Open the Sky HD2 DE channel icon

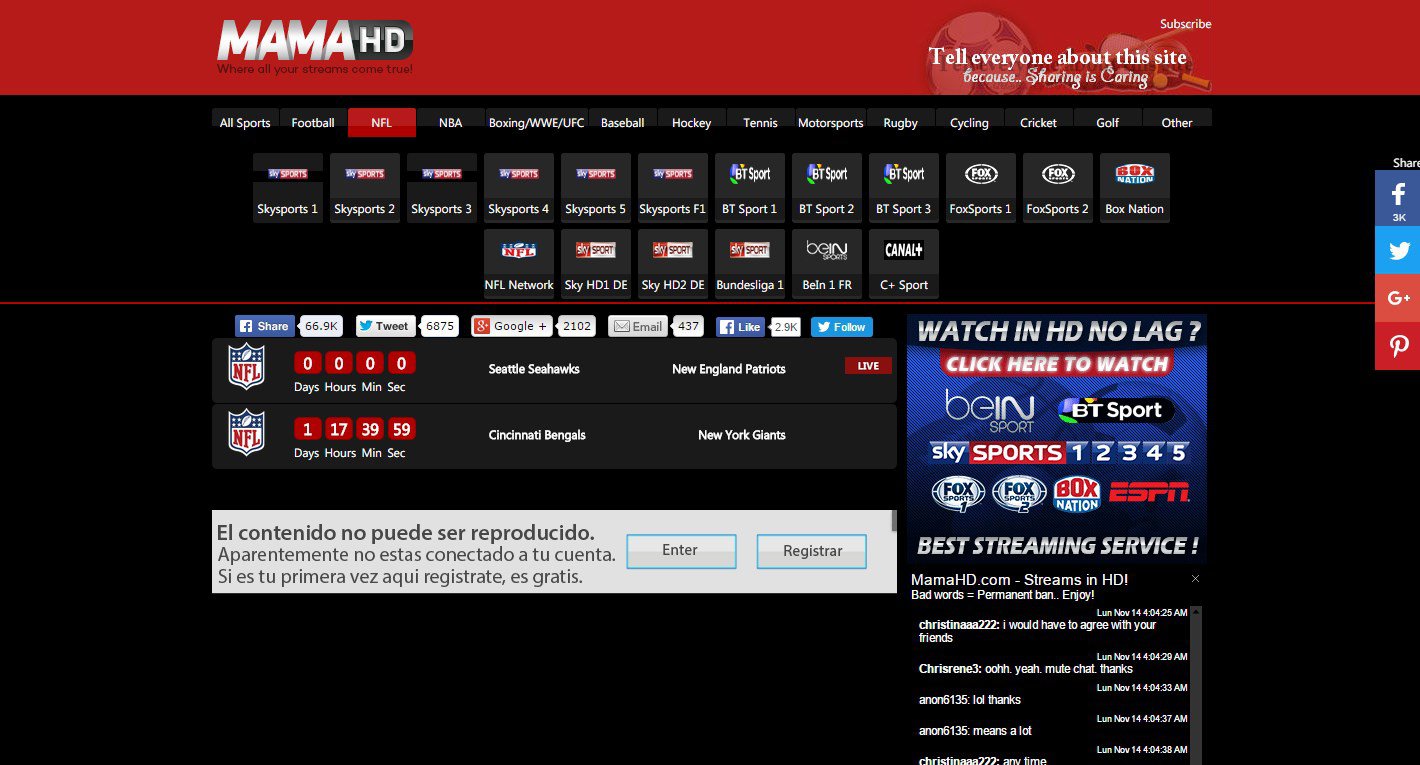673,263
